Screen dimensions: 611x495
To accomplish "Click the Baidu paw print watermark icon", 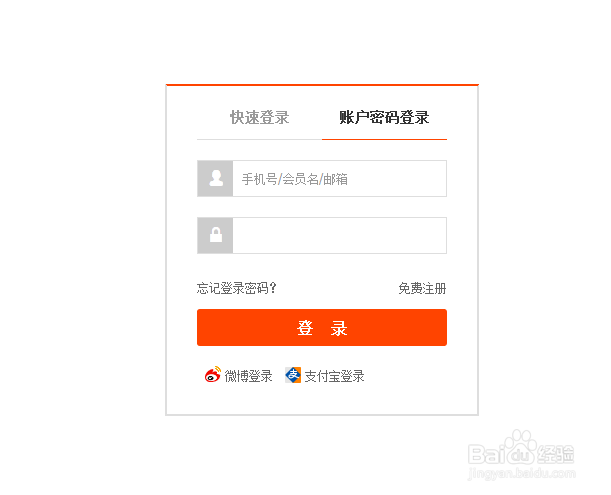I will [521, 447].
